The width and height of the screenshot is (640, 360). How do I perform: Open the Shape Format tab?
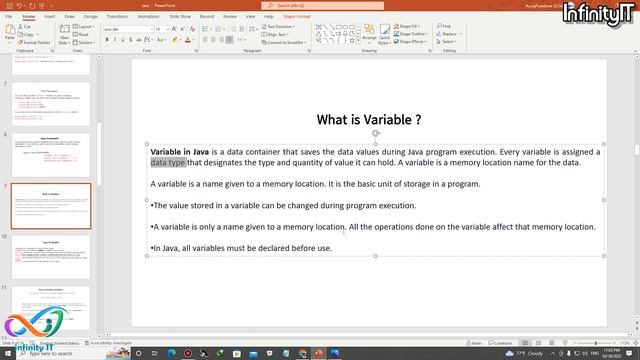tap(297, 16)
